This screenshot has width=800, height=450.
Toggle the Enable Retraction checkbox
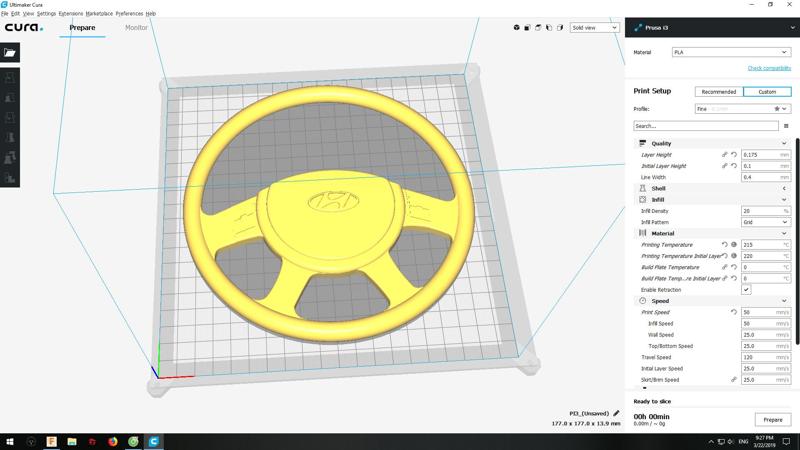746,290
